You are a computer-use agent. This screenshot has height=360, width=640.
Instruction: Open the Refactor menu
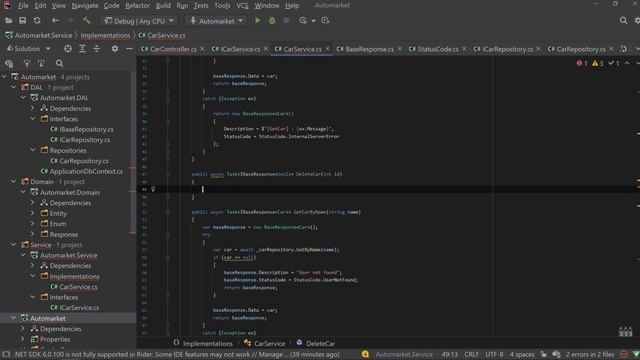click(137, 6)
